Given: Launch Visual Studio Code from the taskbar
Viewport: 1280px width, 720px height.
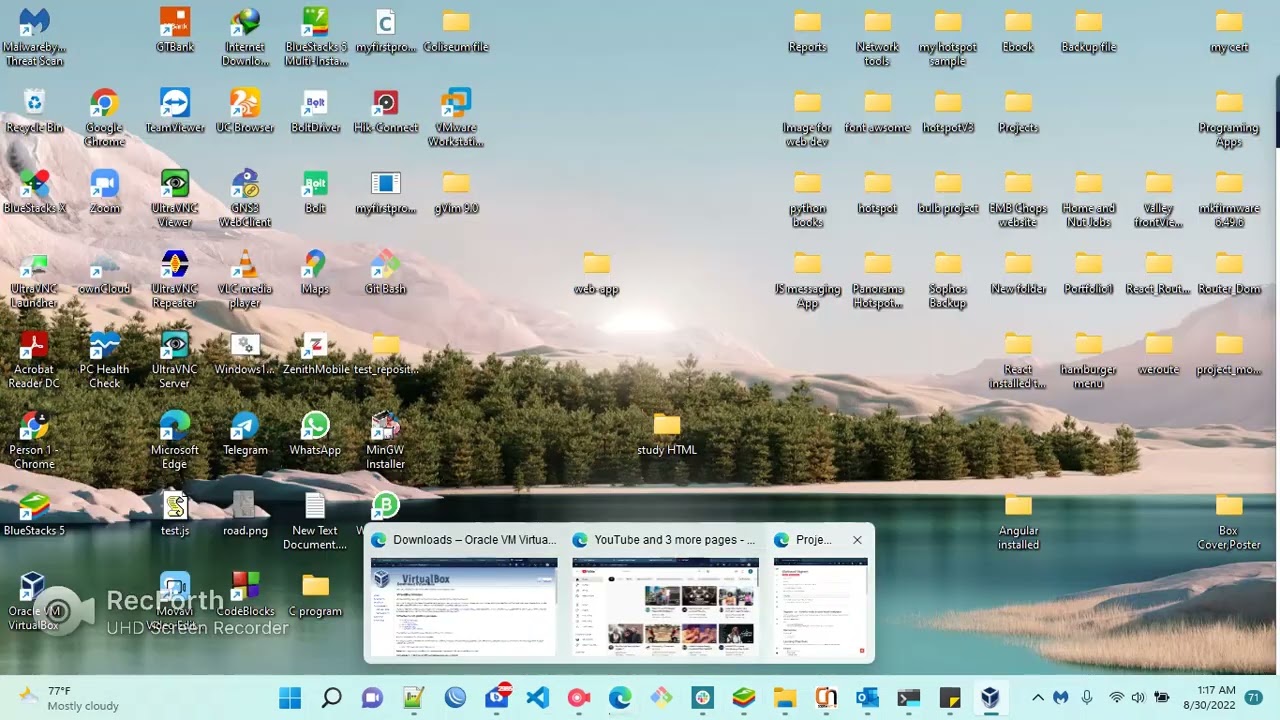Looking at the screenshot, I should [538, 698].
